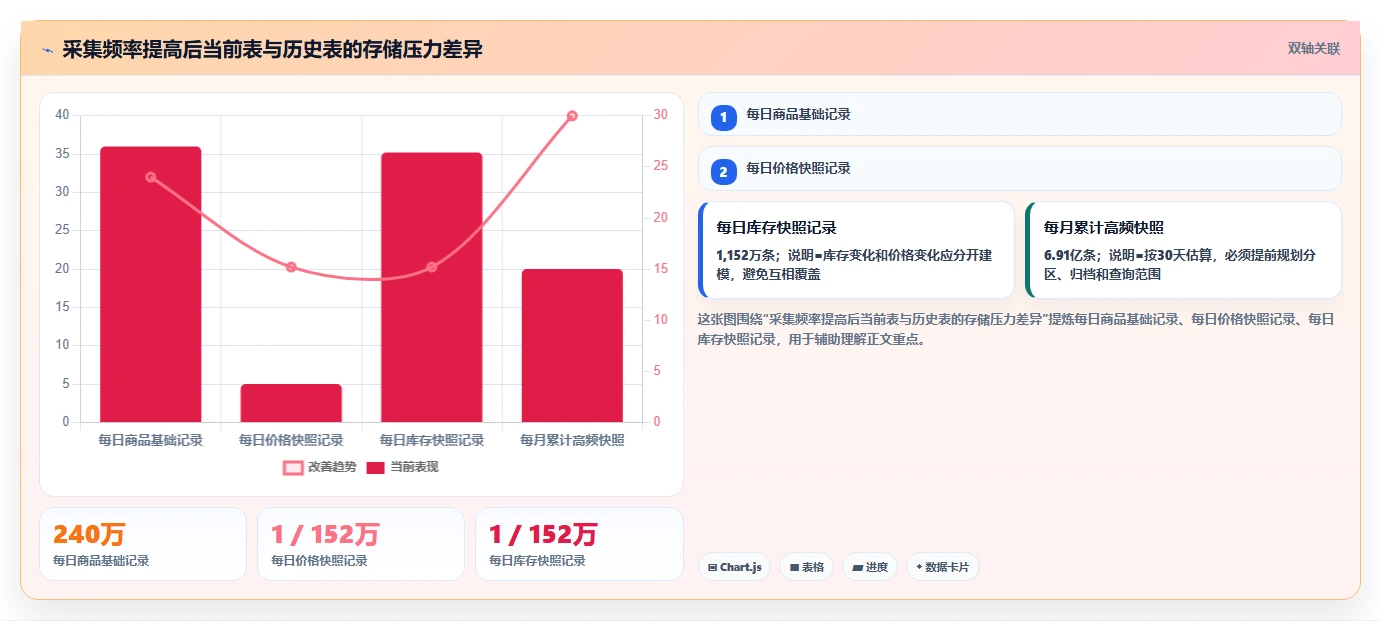Image resolution: width=1381 pixels, height=621 pixels.
Task: Click the 进度 tag
Action: (870, 567)
